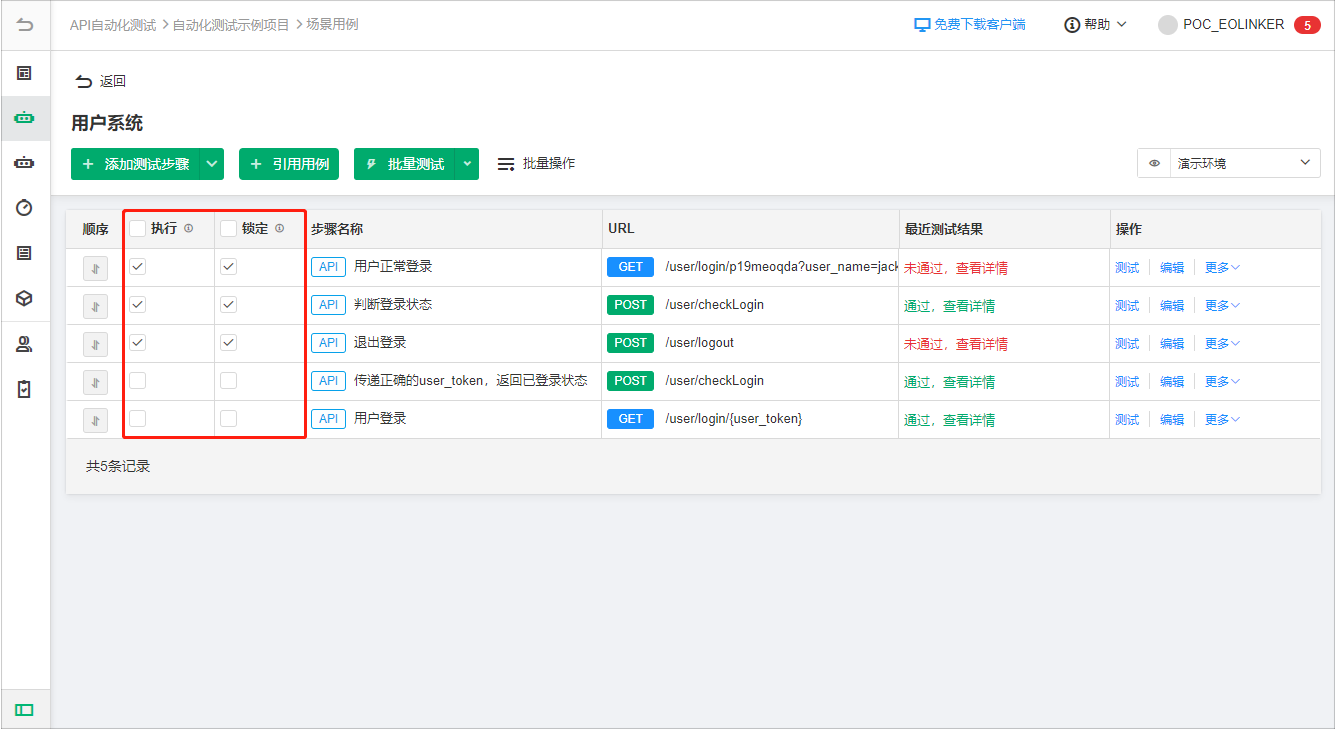The image size is (1336, 730).
Task: Go to API自动化测试 breadcrumb
Action: pos(113,25)
